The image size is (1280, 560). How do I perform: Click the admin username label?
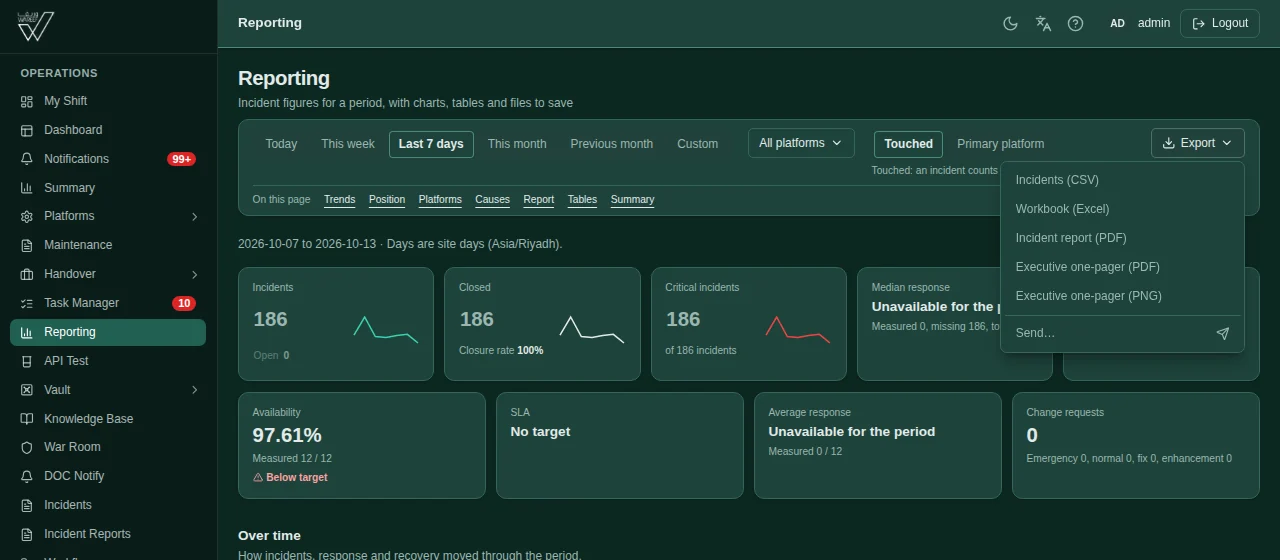[x=1154, y=23]
